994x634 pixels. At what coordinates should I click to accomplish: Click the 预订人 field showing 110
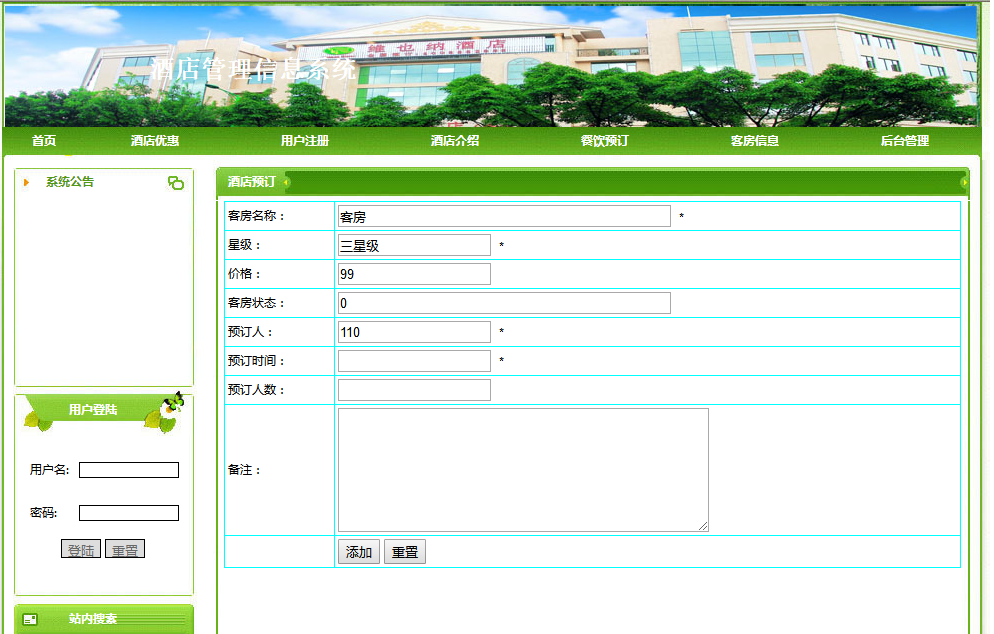414,332
